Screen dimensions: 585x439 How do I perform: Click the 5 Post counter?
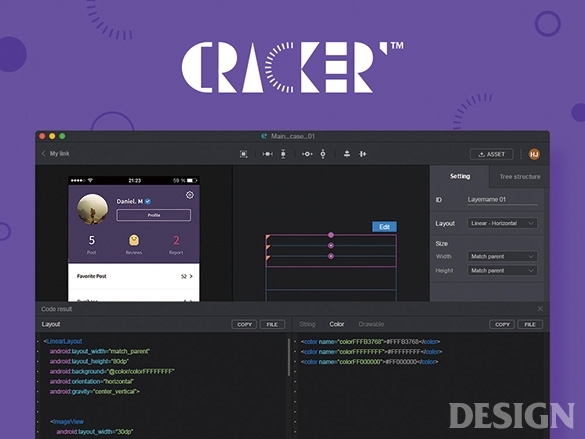[x=92, y=244]
